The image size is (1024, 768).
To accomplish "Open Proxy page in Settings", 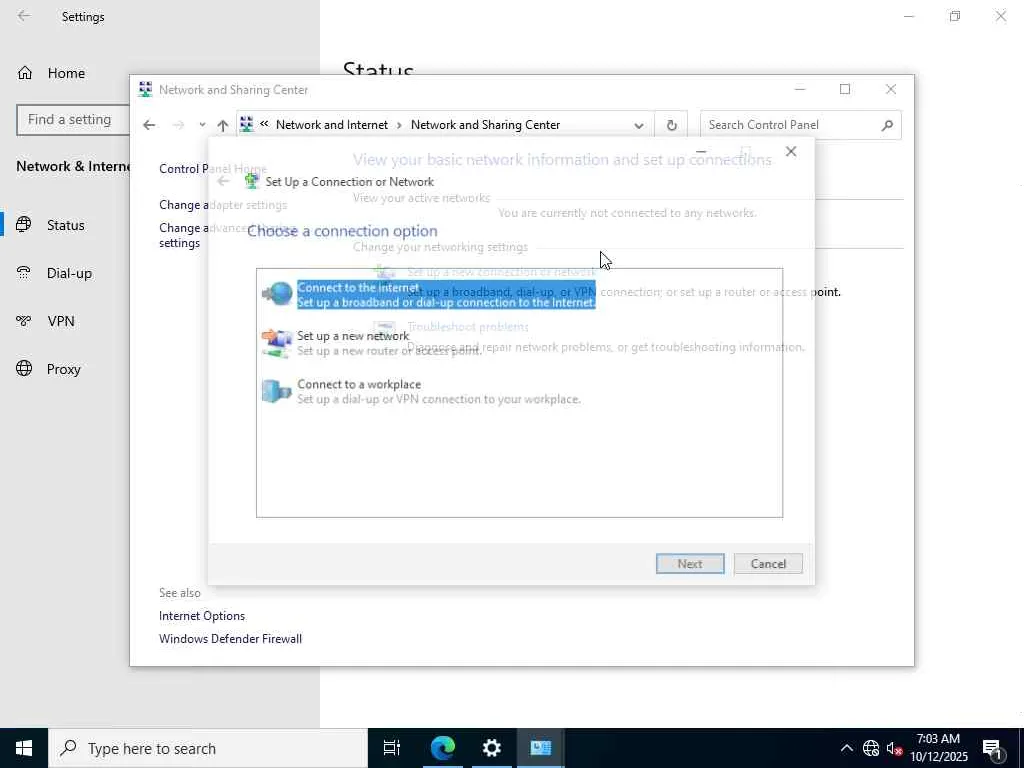I will 63,369.
